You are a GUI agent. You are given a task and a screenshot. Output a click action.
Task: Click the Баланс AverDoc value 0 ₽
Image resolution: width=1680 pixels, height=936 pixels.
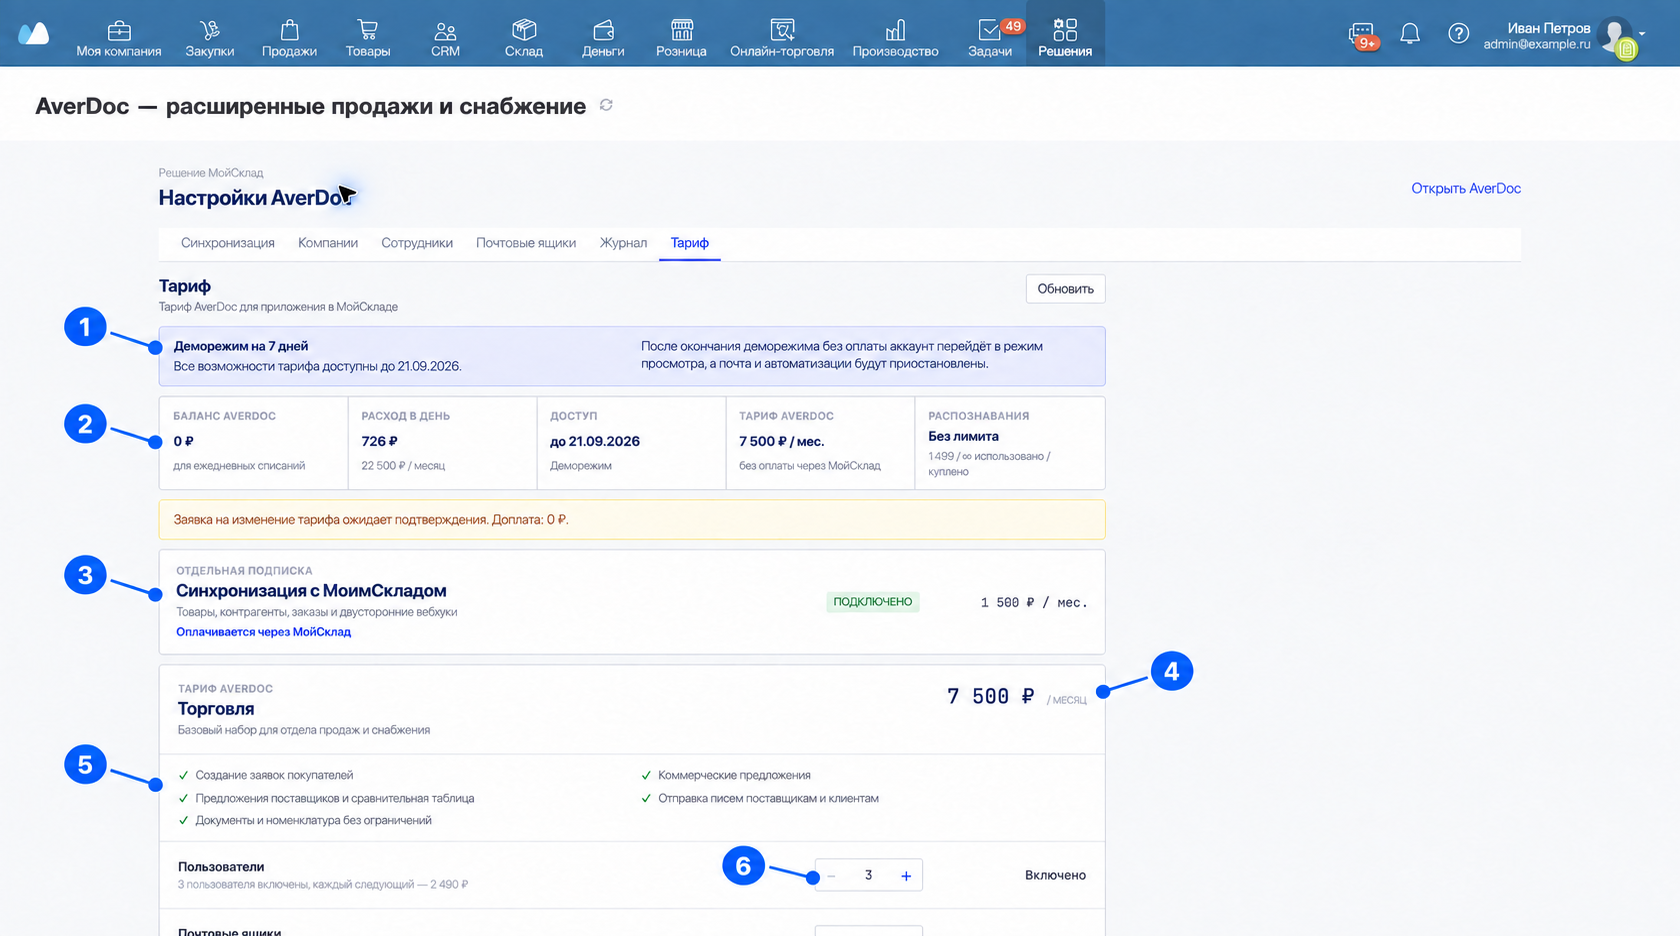[184, 441]
